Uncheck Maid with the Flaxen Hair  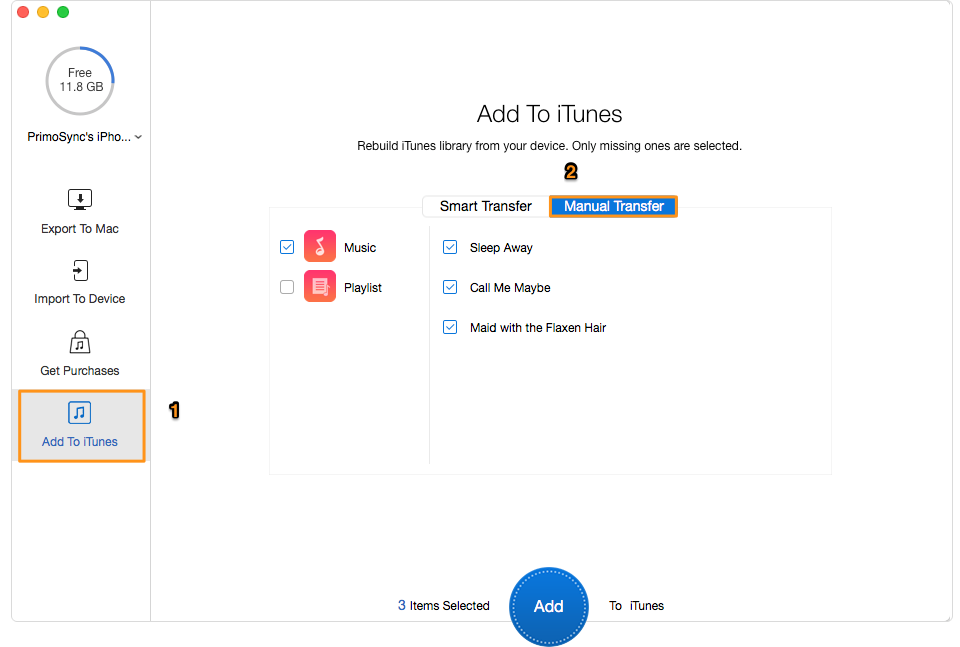click(450, 327)
